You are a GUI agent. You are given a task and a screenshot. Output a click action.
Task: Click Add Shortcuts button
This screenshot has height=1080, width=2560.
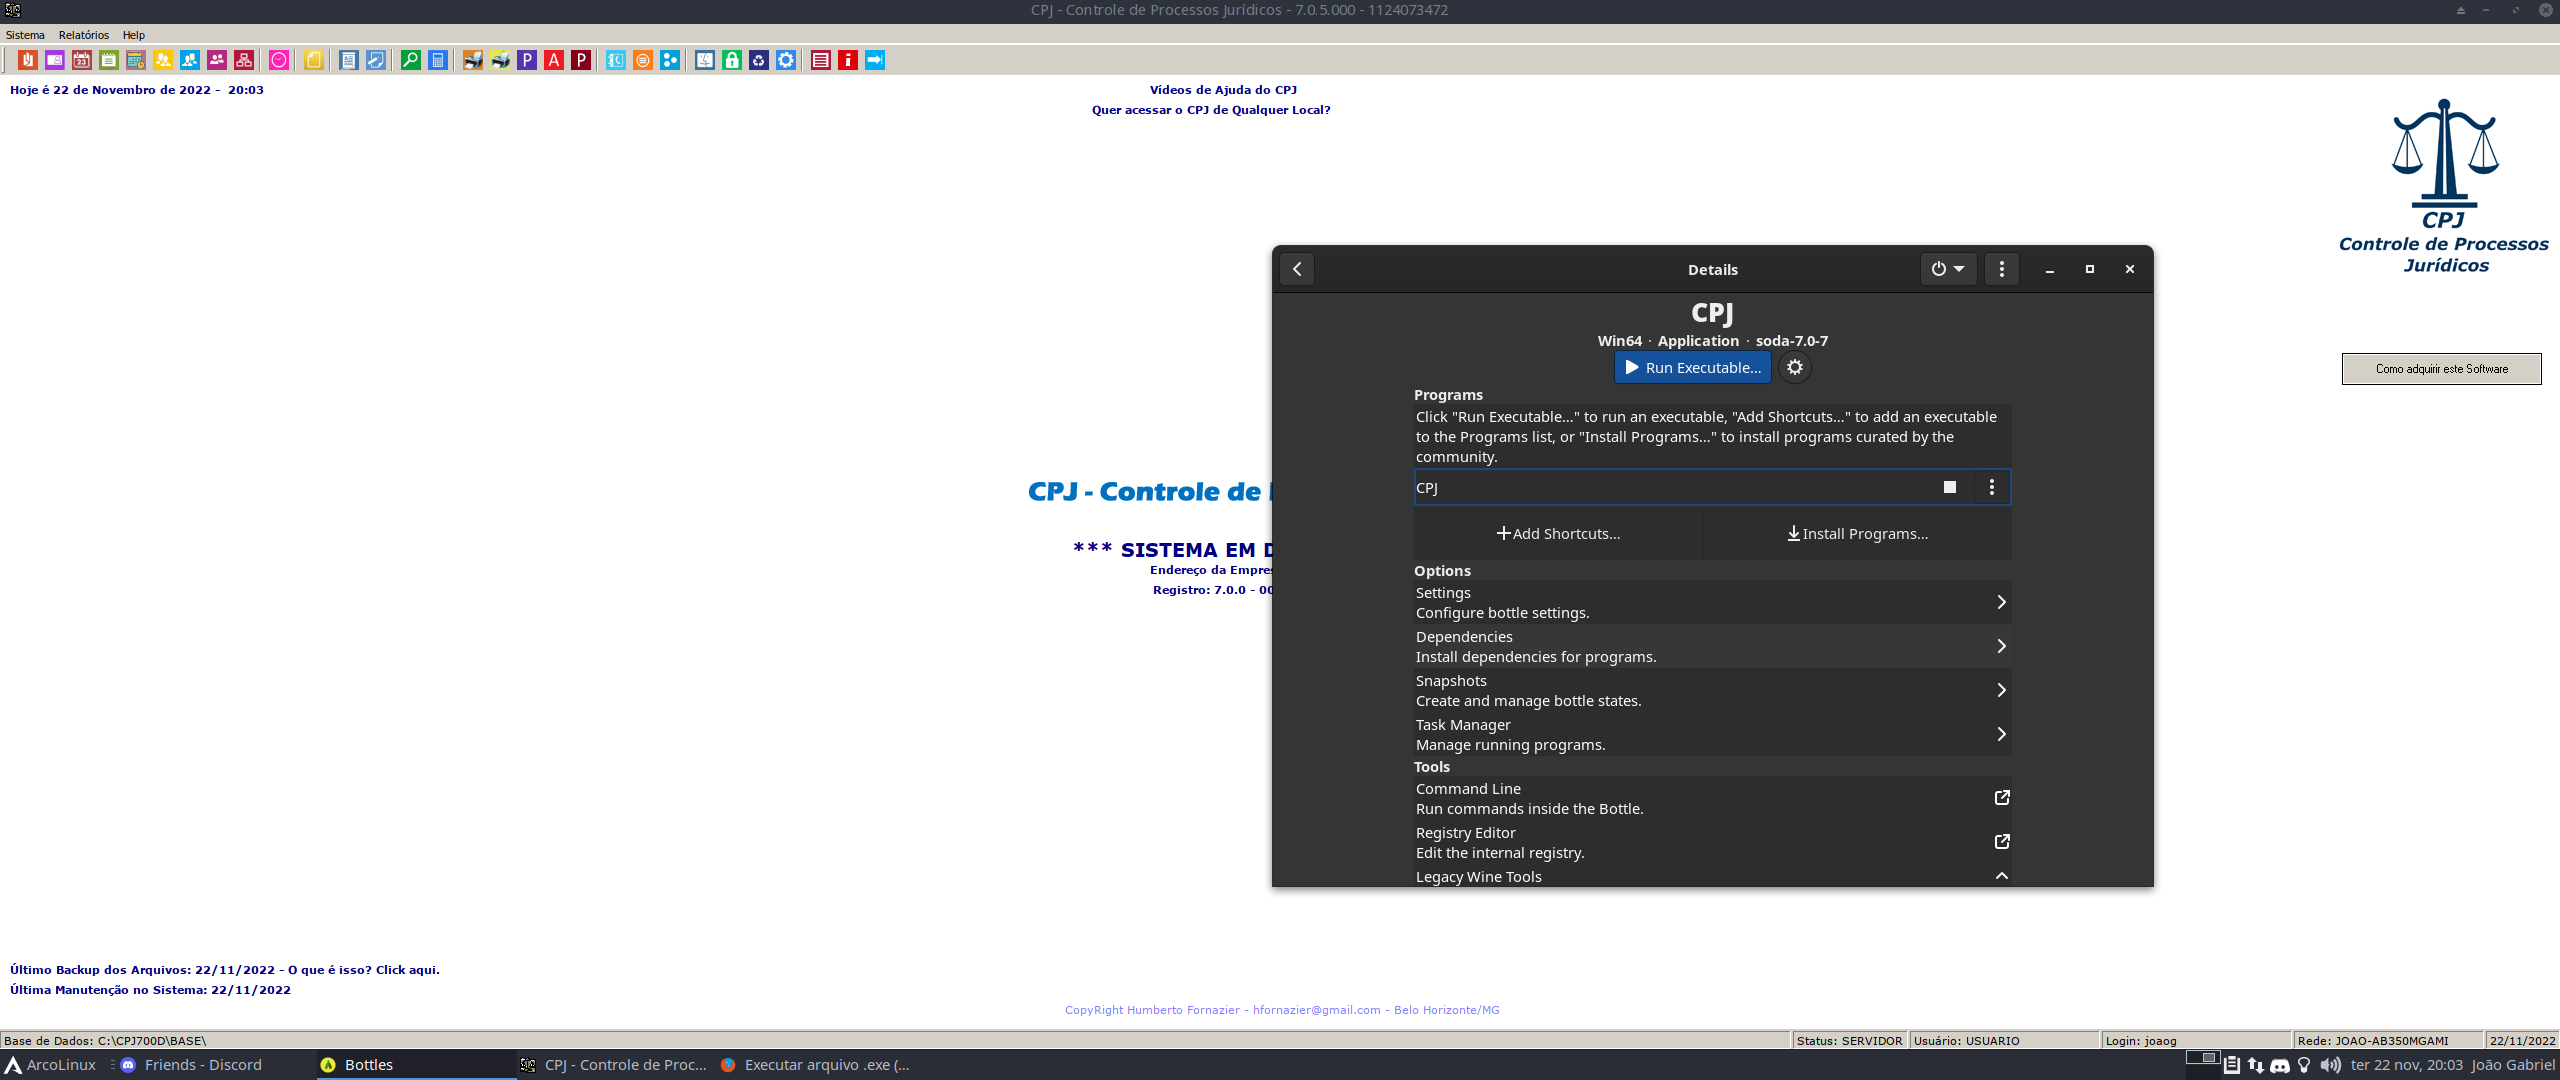tap(1558, 533)
